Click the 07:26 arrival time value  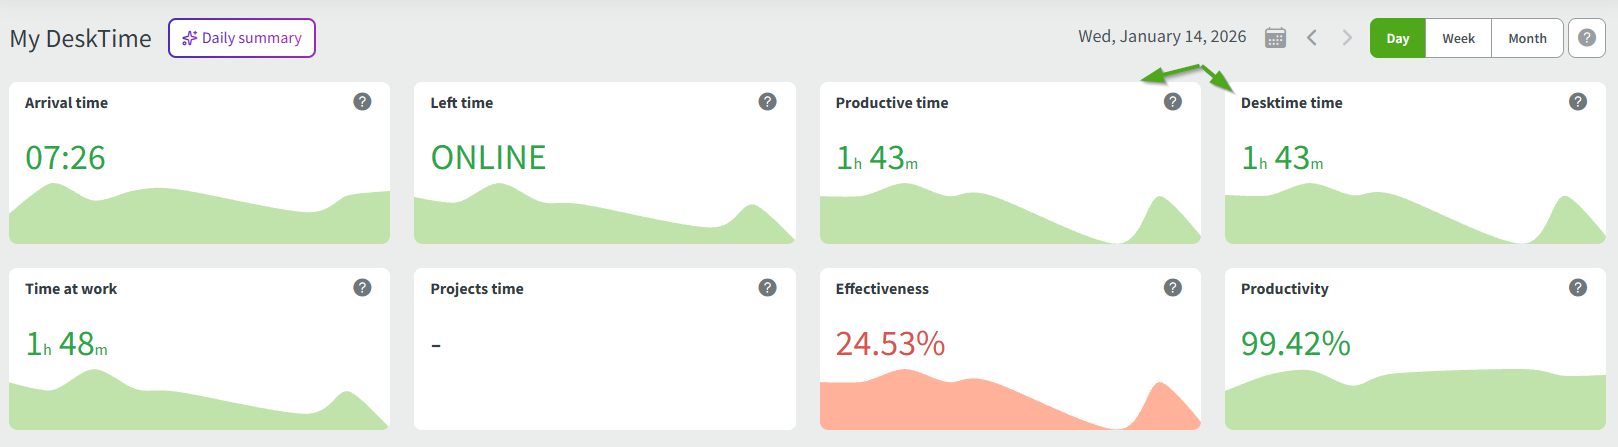pos(65,158)
